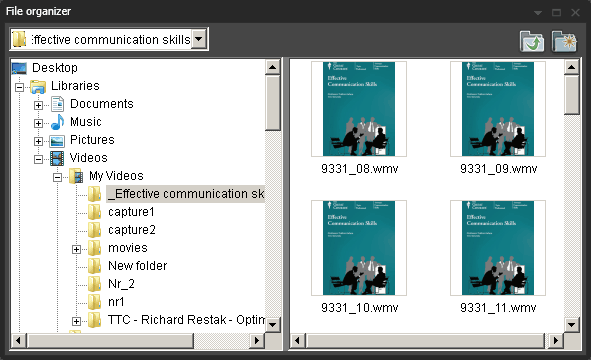Click file pane scroll right arrow
The image size is (591, 360).
pyautogui.click(x=556, y=341)
